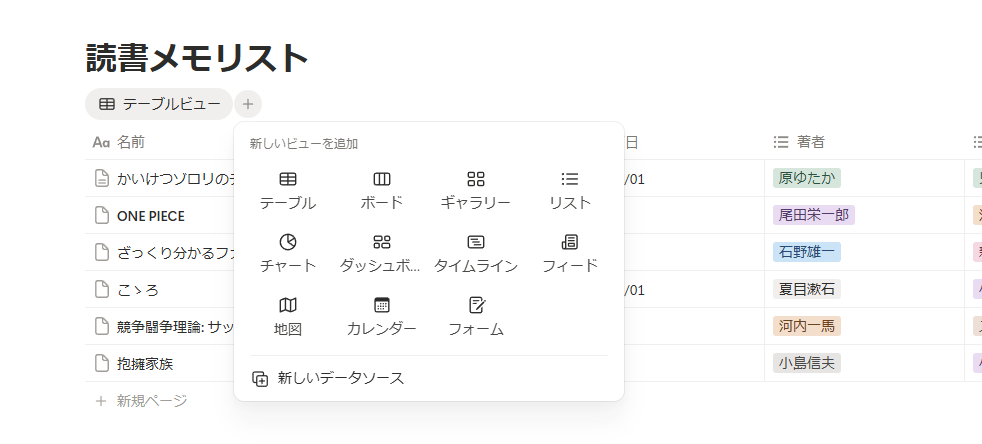This screenshot has width=982, height=444.
Task: Click 新しいデータソース option
Action: point(340,378)
